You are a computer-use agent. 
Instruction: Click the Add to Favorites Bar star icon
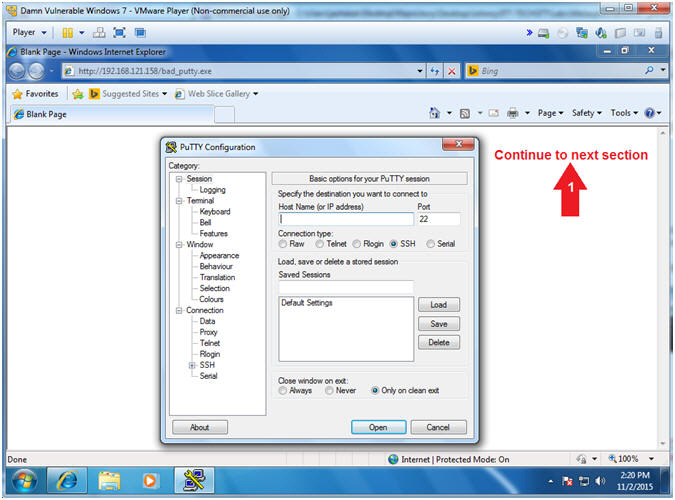(78, 94)
